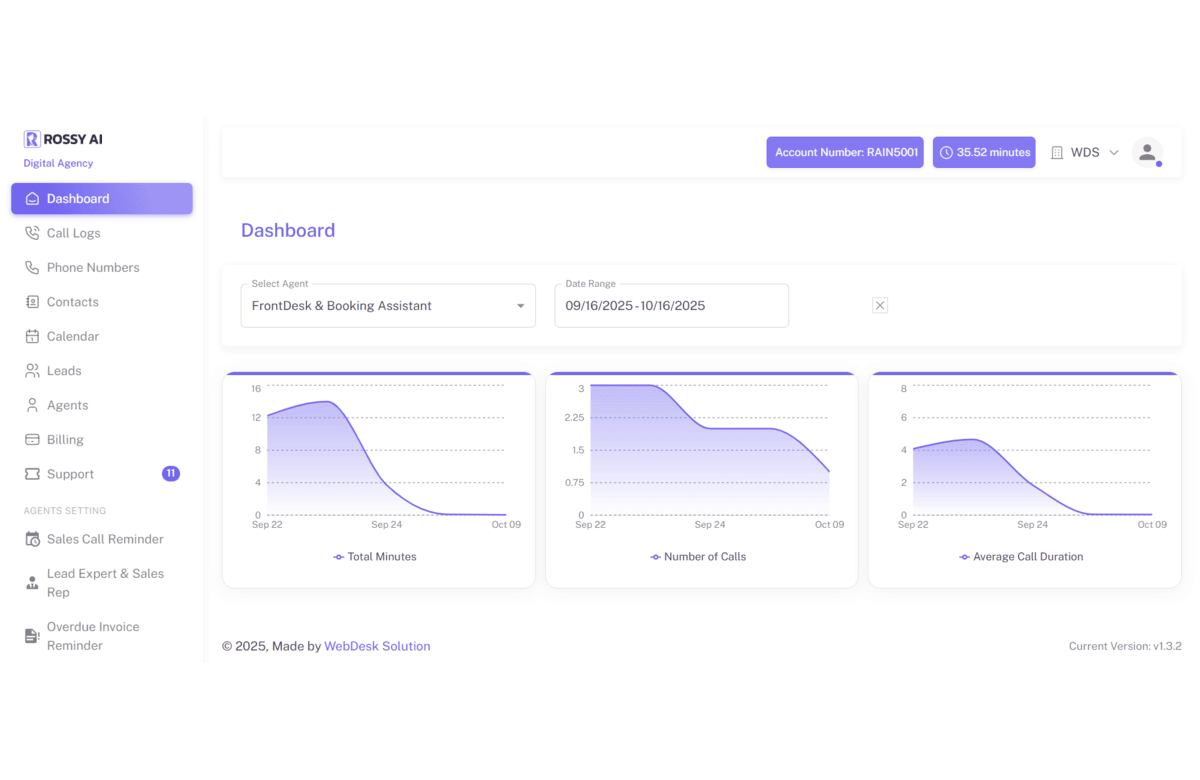Select the Call Logs icon in sidebar

[33, 232]
